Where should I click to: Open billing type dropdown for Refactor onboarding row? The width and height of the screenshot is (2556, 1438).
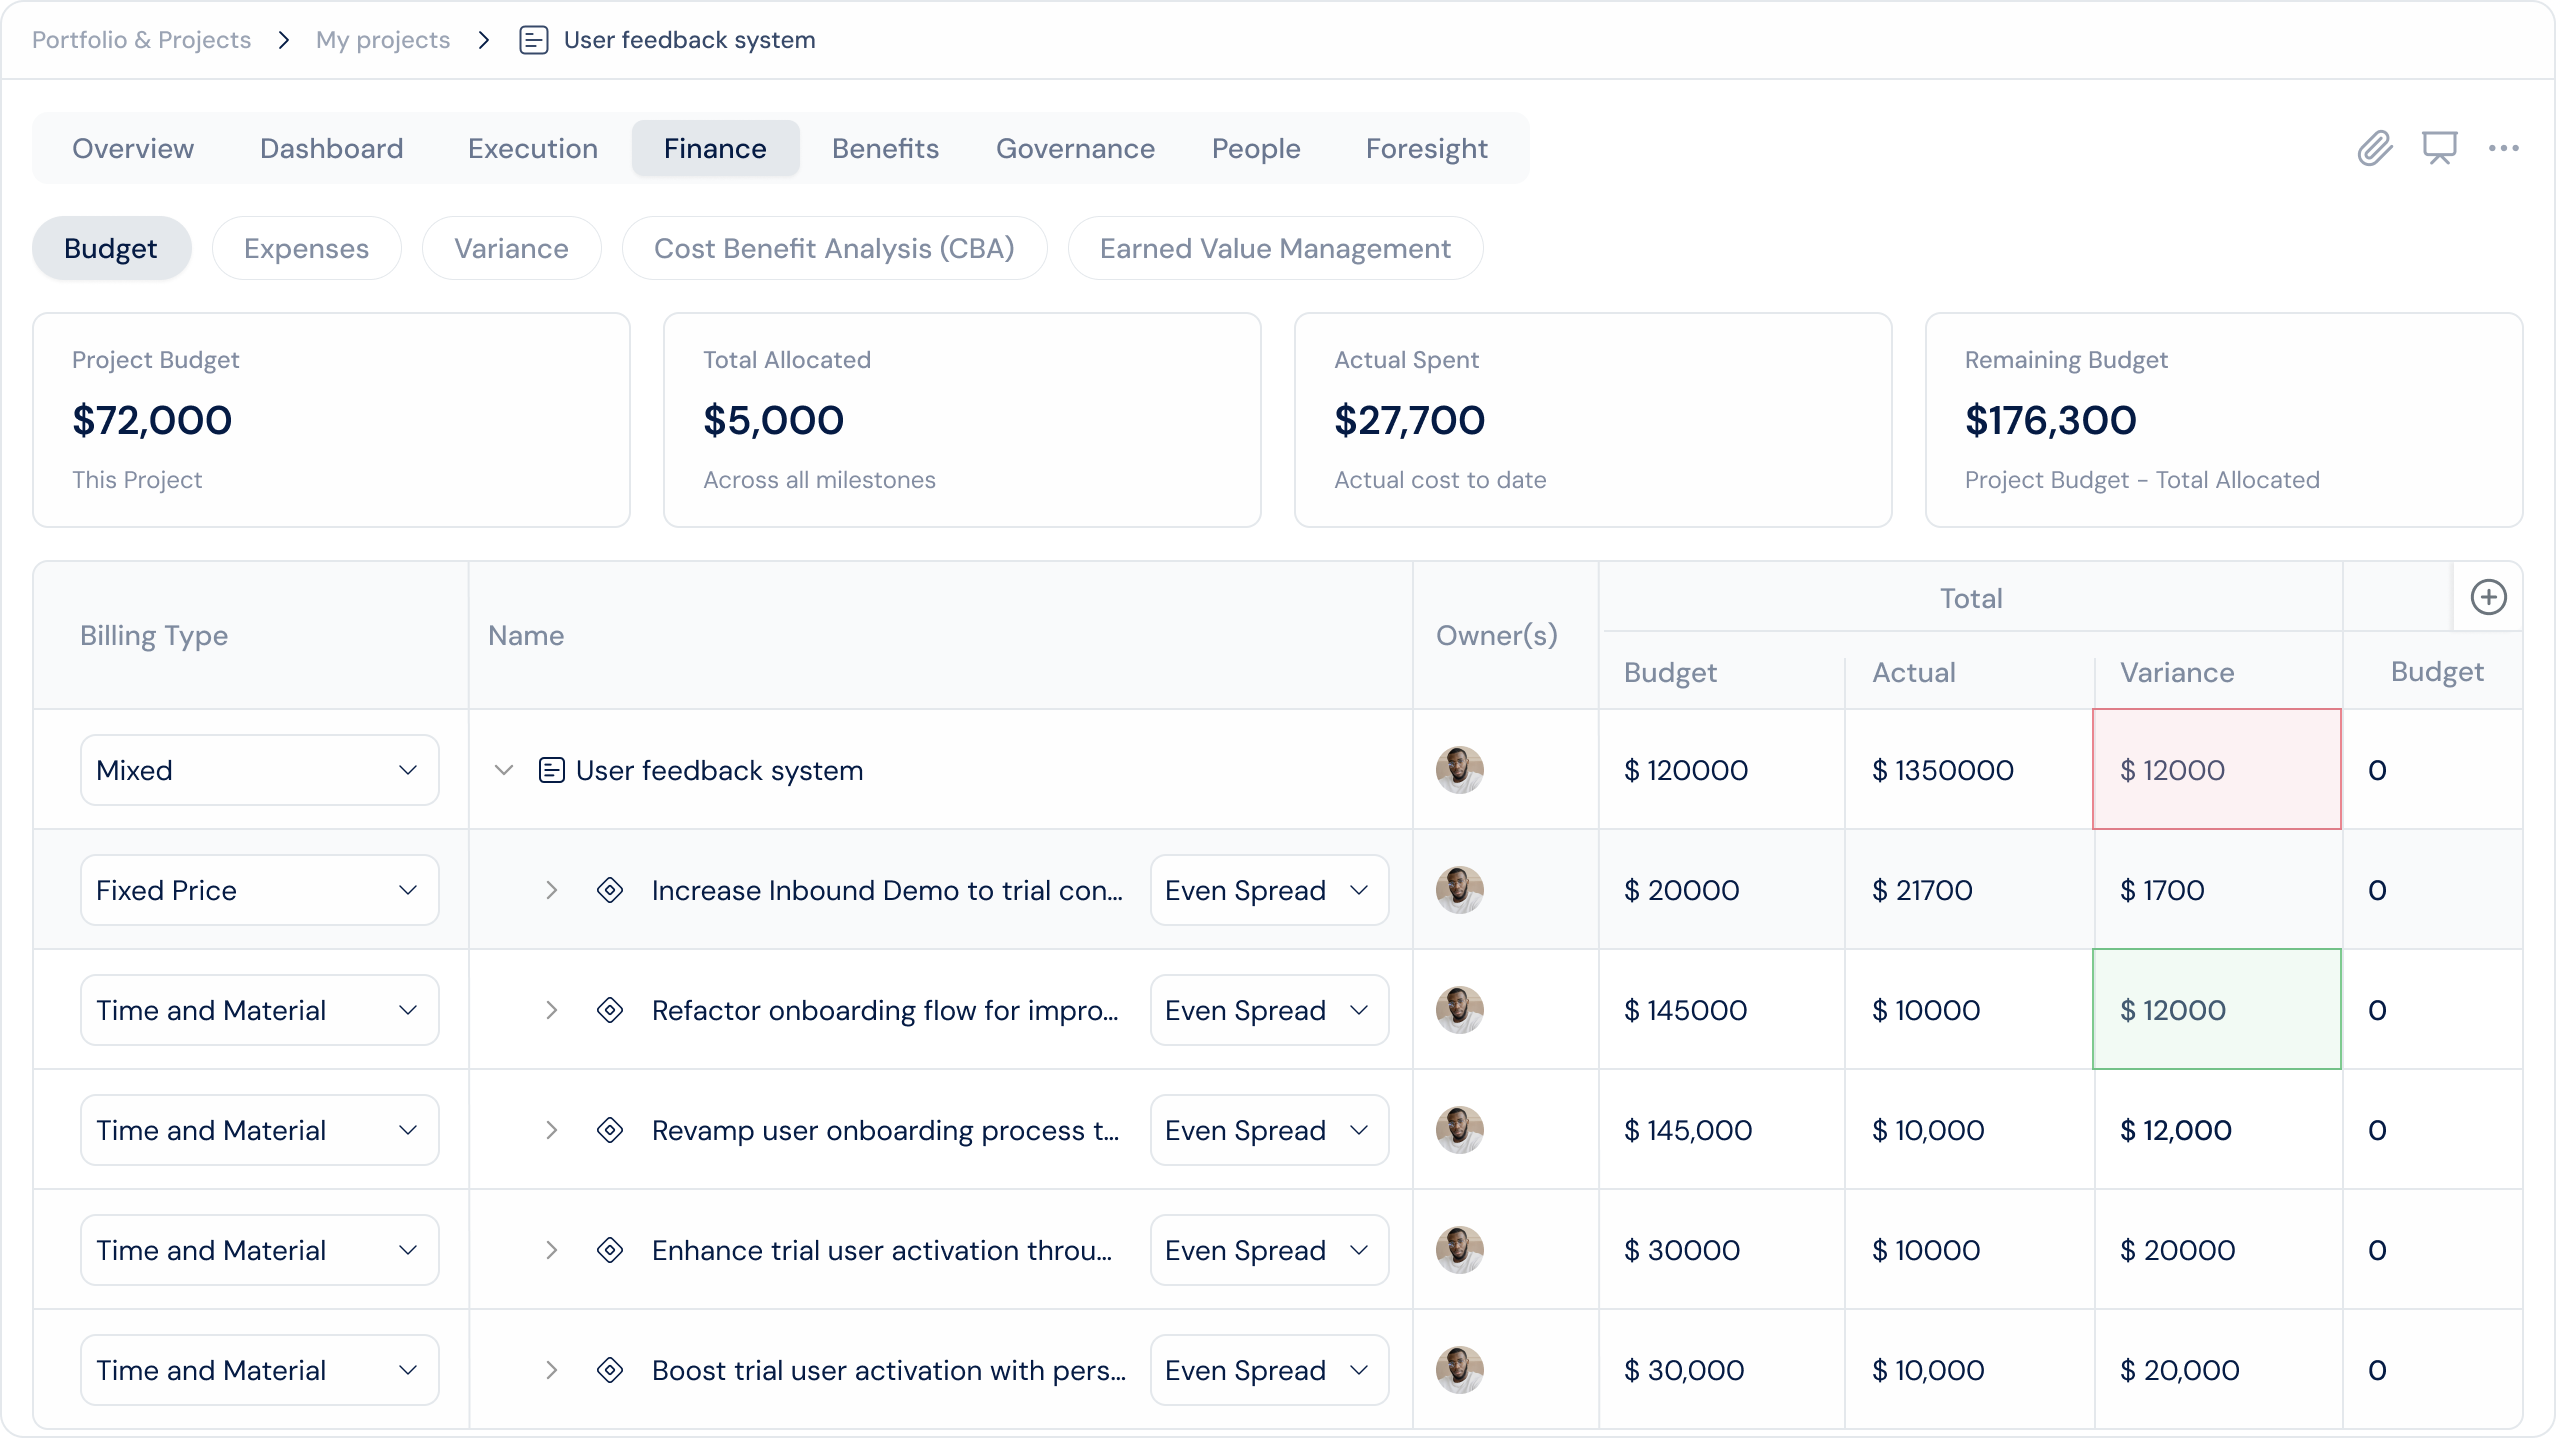260,1010
